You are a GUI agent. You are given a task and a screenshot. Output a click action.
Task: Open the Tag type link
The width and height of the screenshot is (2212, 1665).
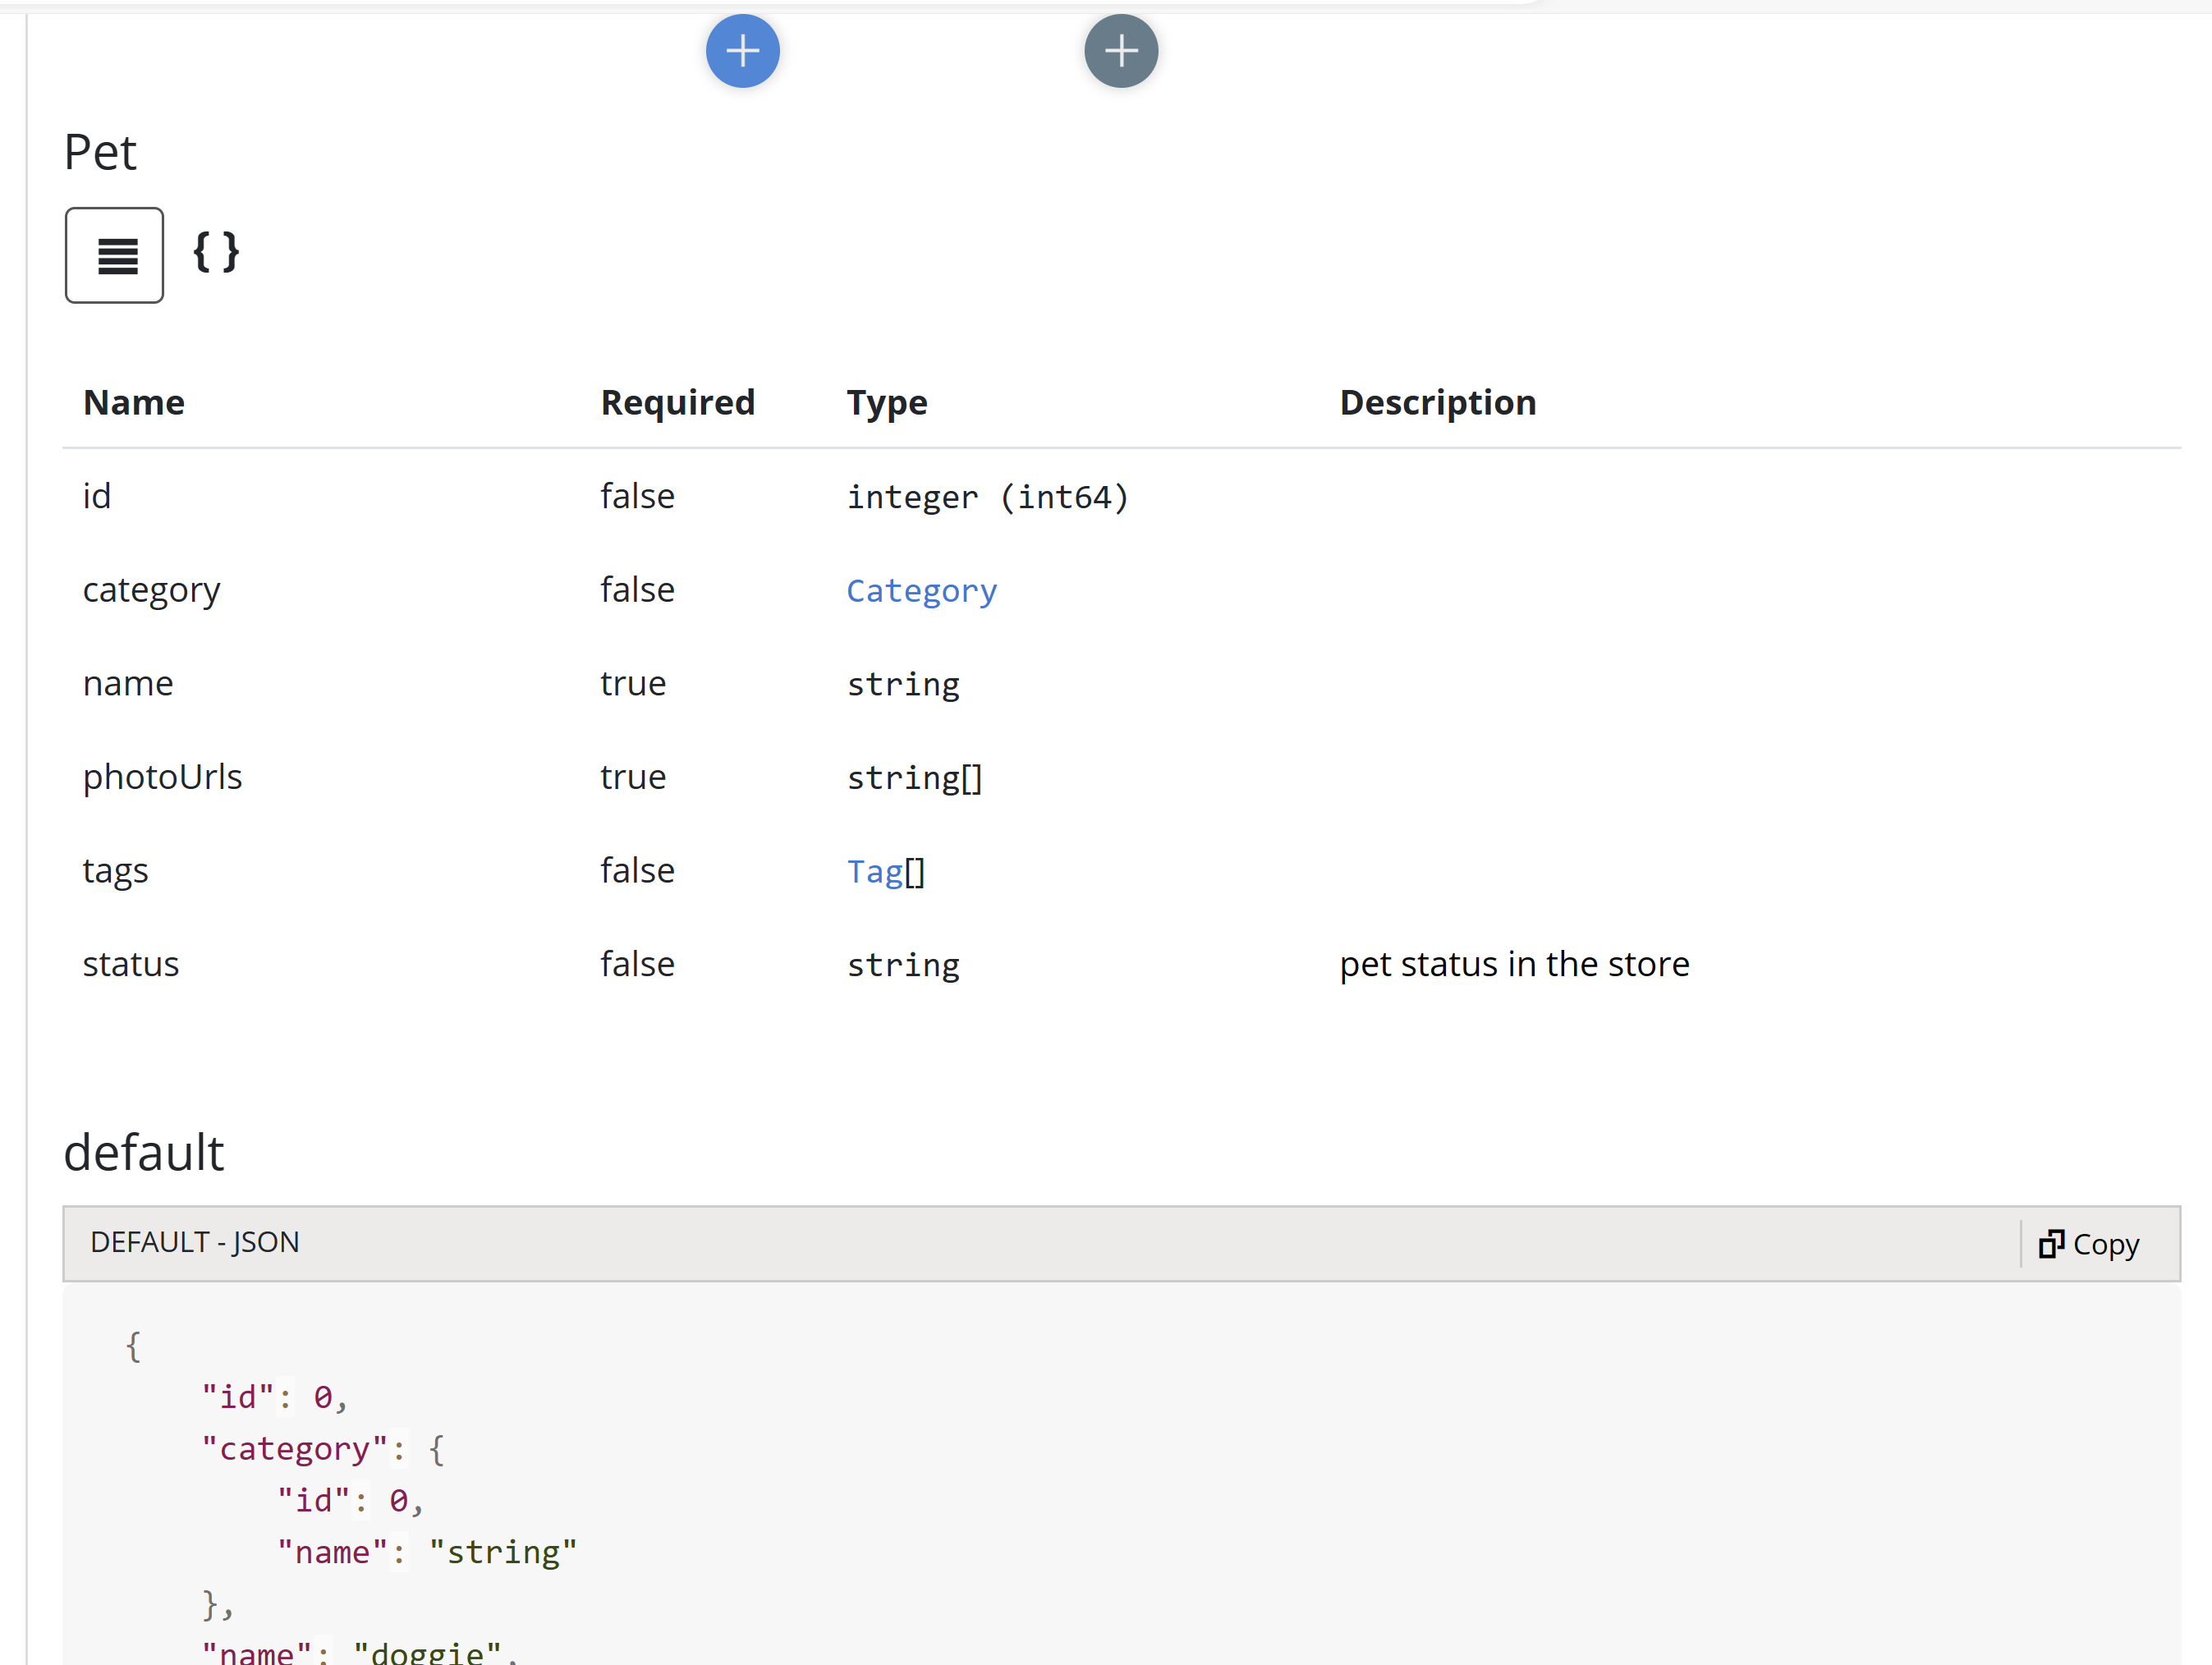pyautogui.click(x=875, y=871)
